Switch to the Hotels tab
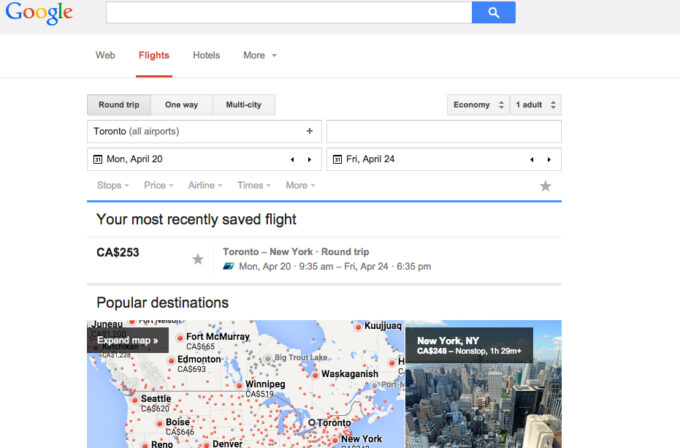The image size is (680, 448). (206, 55)
